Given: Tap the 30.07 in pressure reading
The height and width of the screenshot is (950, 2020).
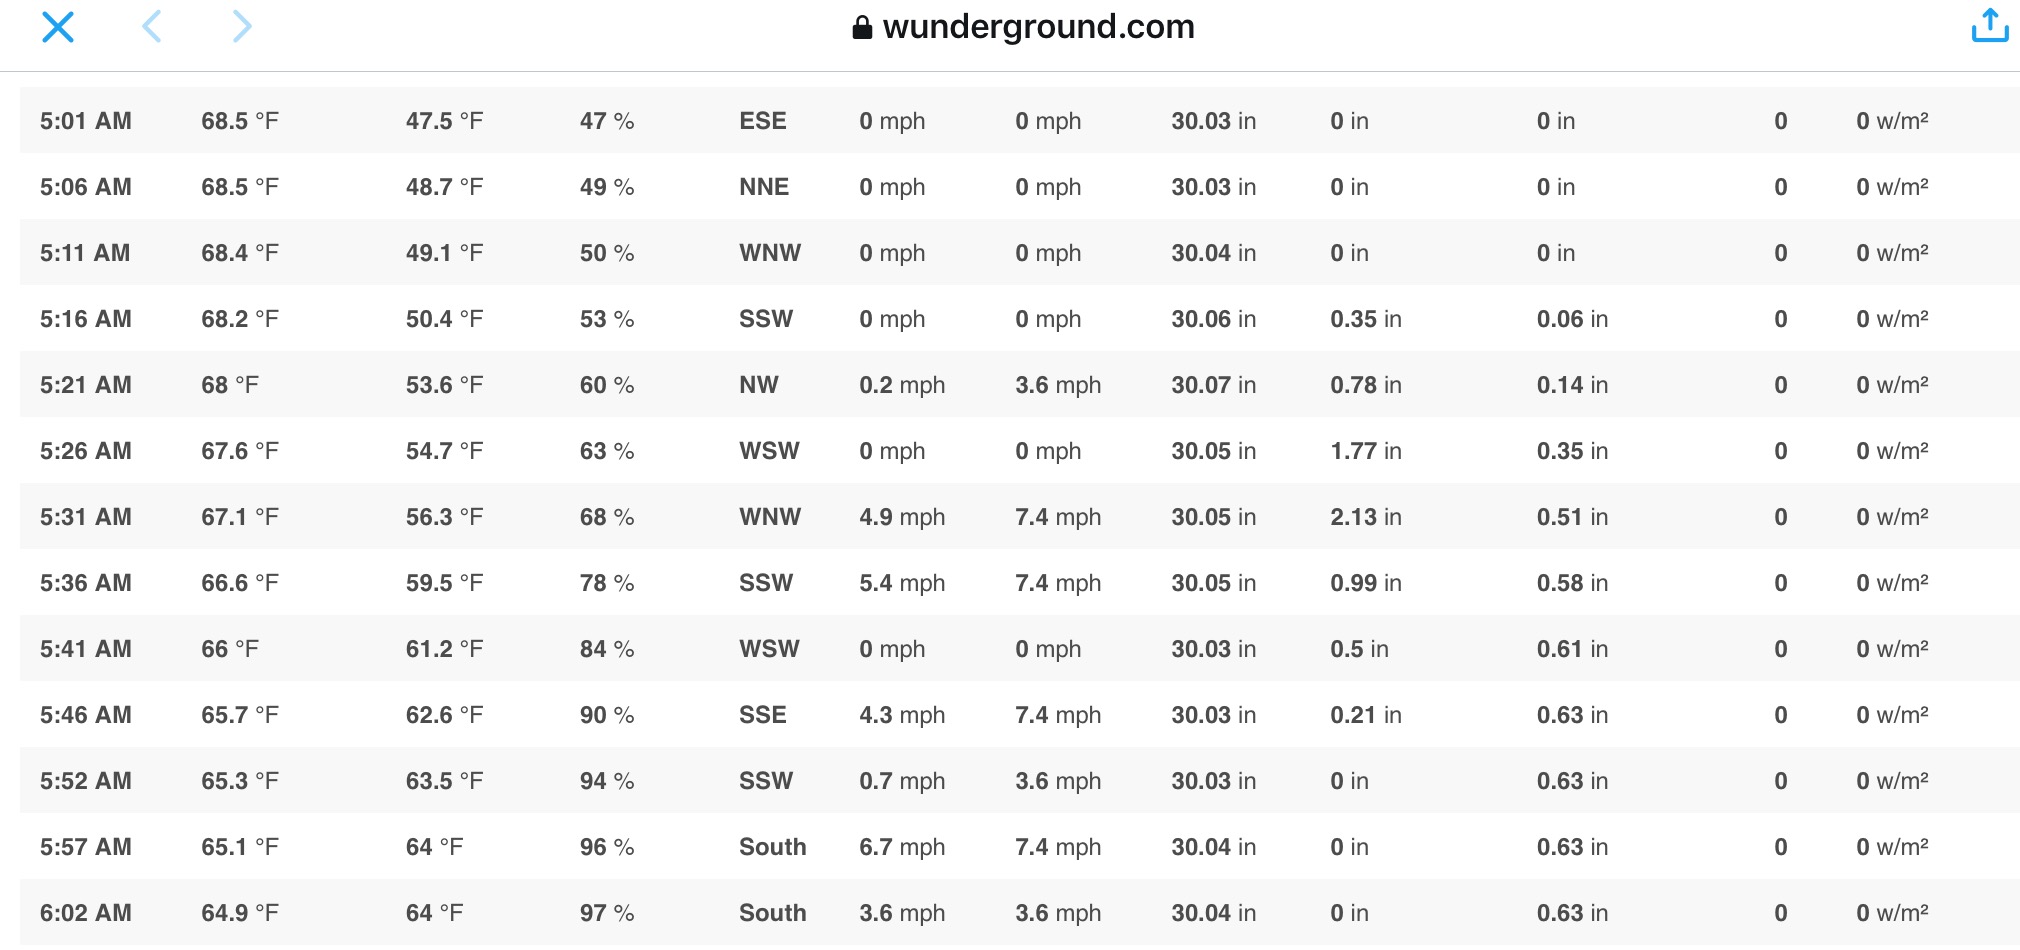Looking at the screenshot, I should point(1214,385).
